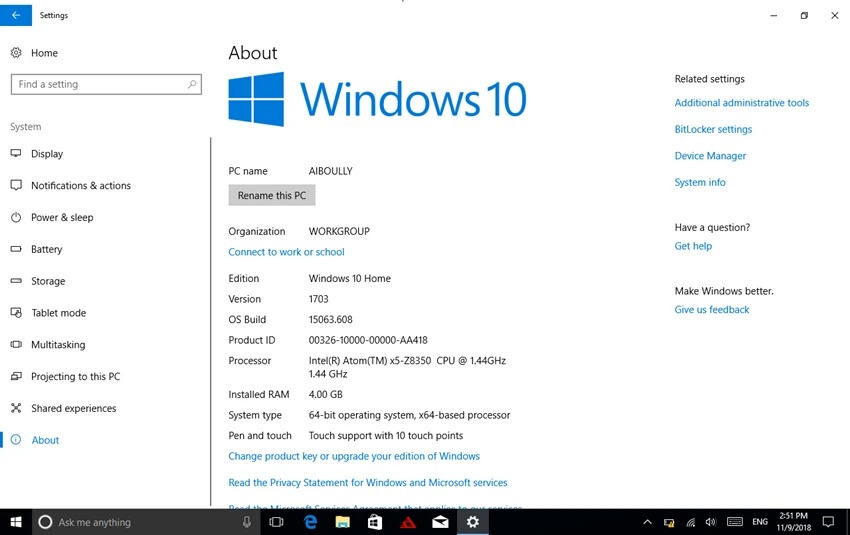Select OS Build value 15063.608
This screenshot has width=850, height=535.
(330, 319)
